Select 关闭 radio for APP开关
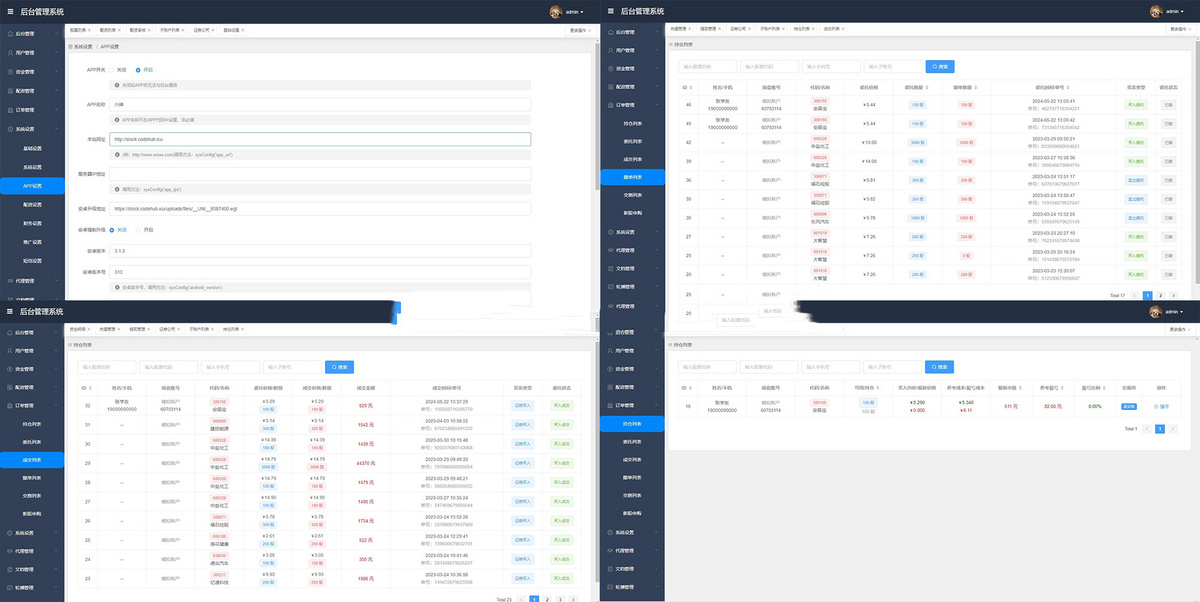 (112, 70)
